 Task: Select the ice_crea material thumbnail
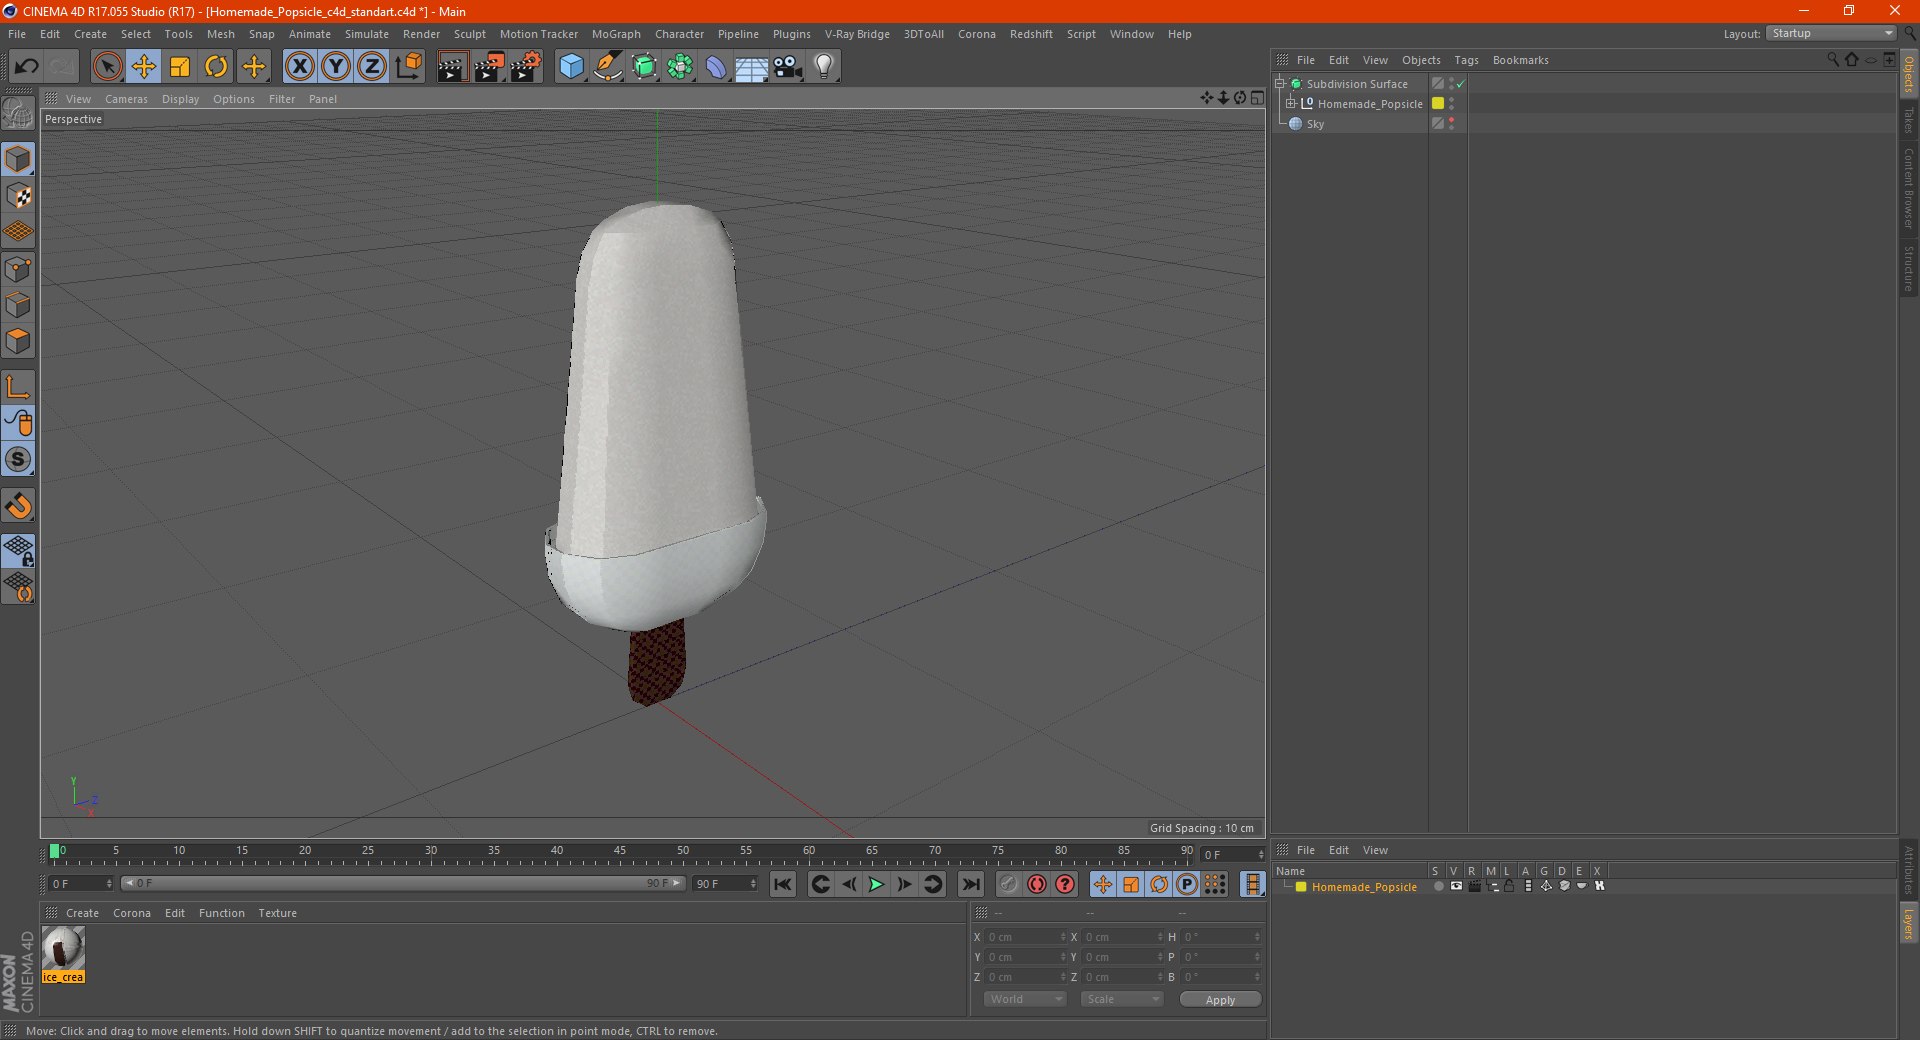tap(63, 949)
